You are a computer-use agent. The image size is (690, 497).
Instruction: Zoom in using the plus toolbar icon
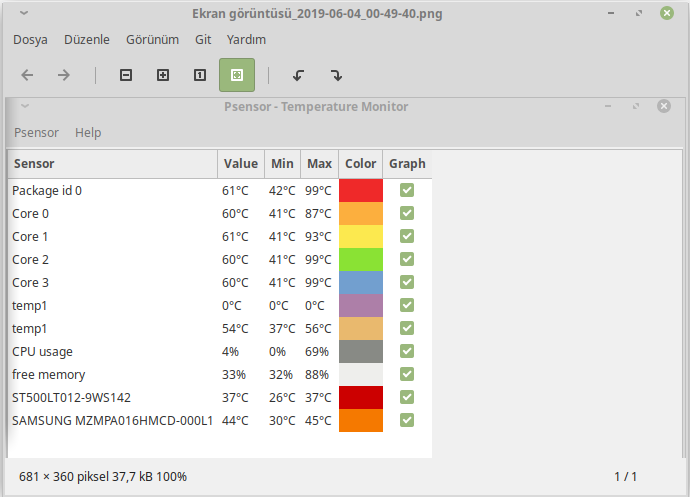[x=163, y=75]
